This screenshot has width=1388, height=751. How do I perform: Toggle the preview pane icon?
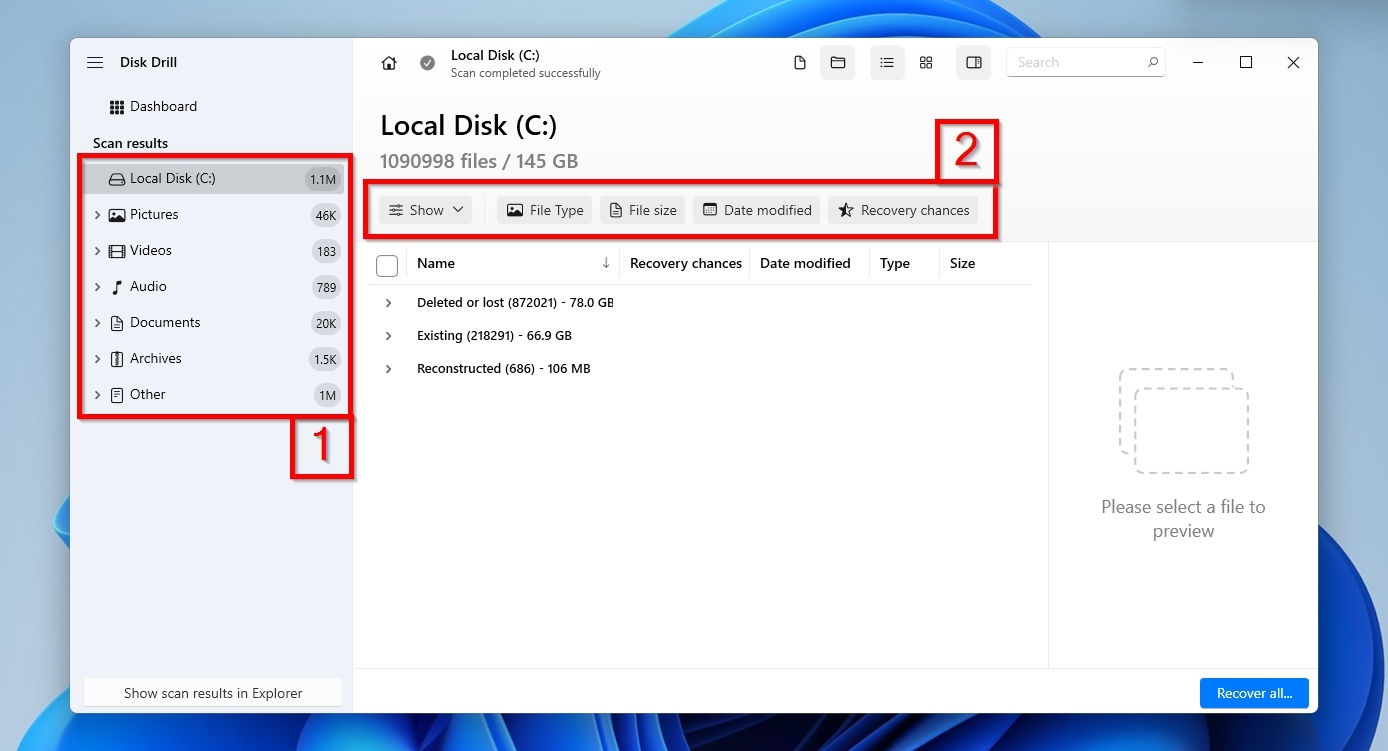point(973,63)
